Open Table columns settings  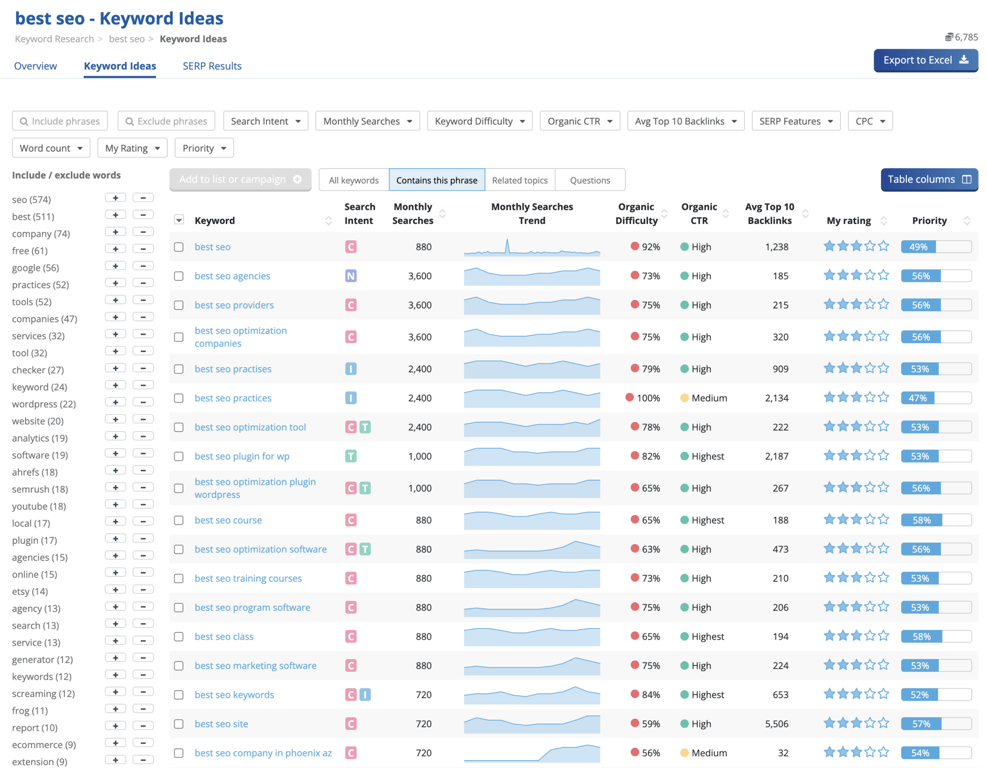(x=929, y=179)
